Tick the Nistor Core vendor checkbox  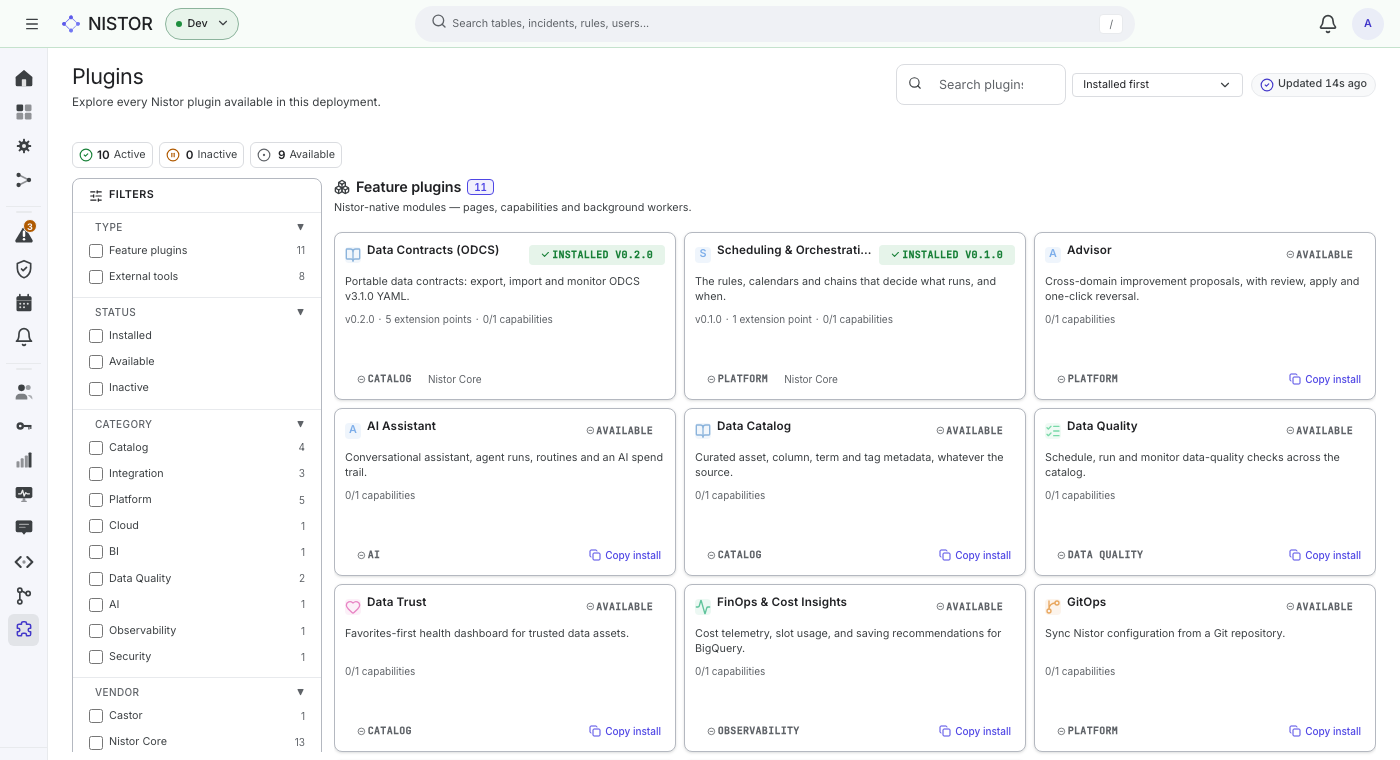[x=96, y=742]
